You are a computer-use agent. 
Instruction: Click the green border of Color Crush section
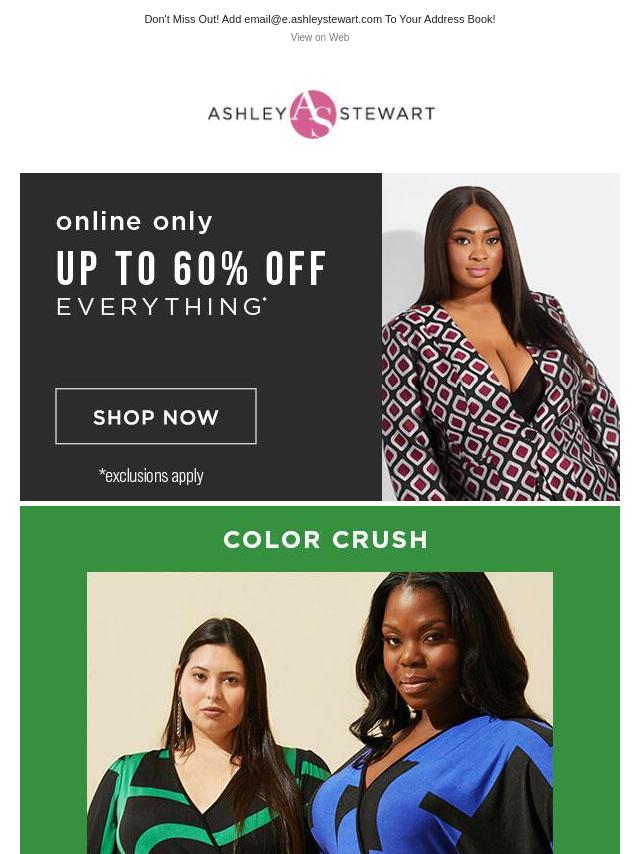53,681
